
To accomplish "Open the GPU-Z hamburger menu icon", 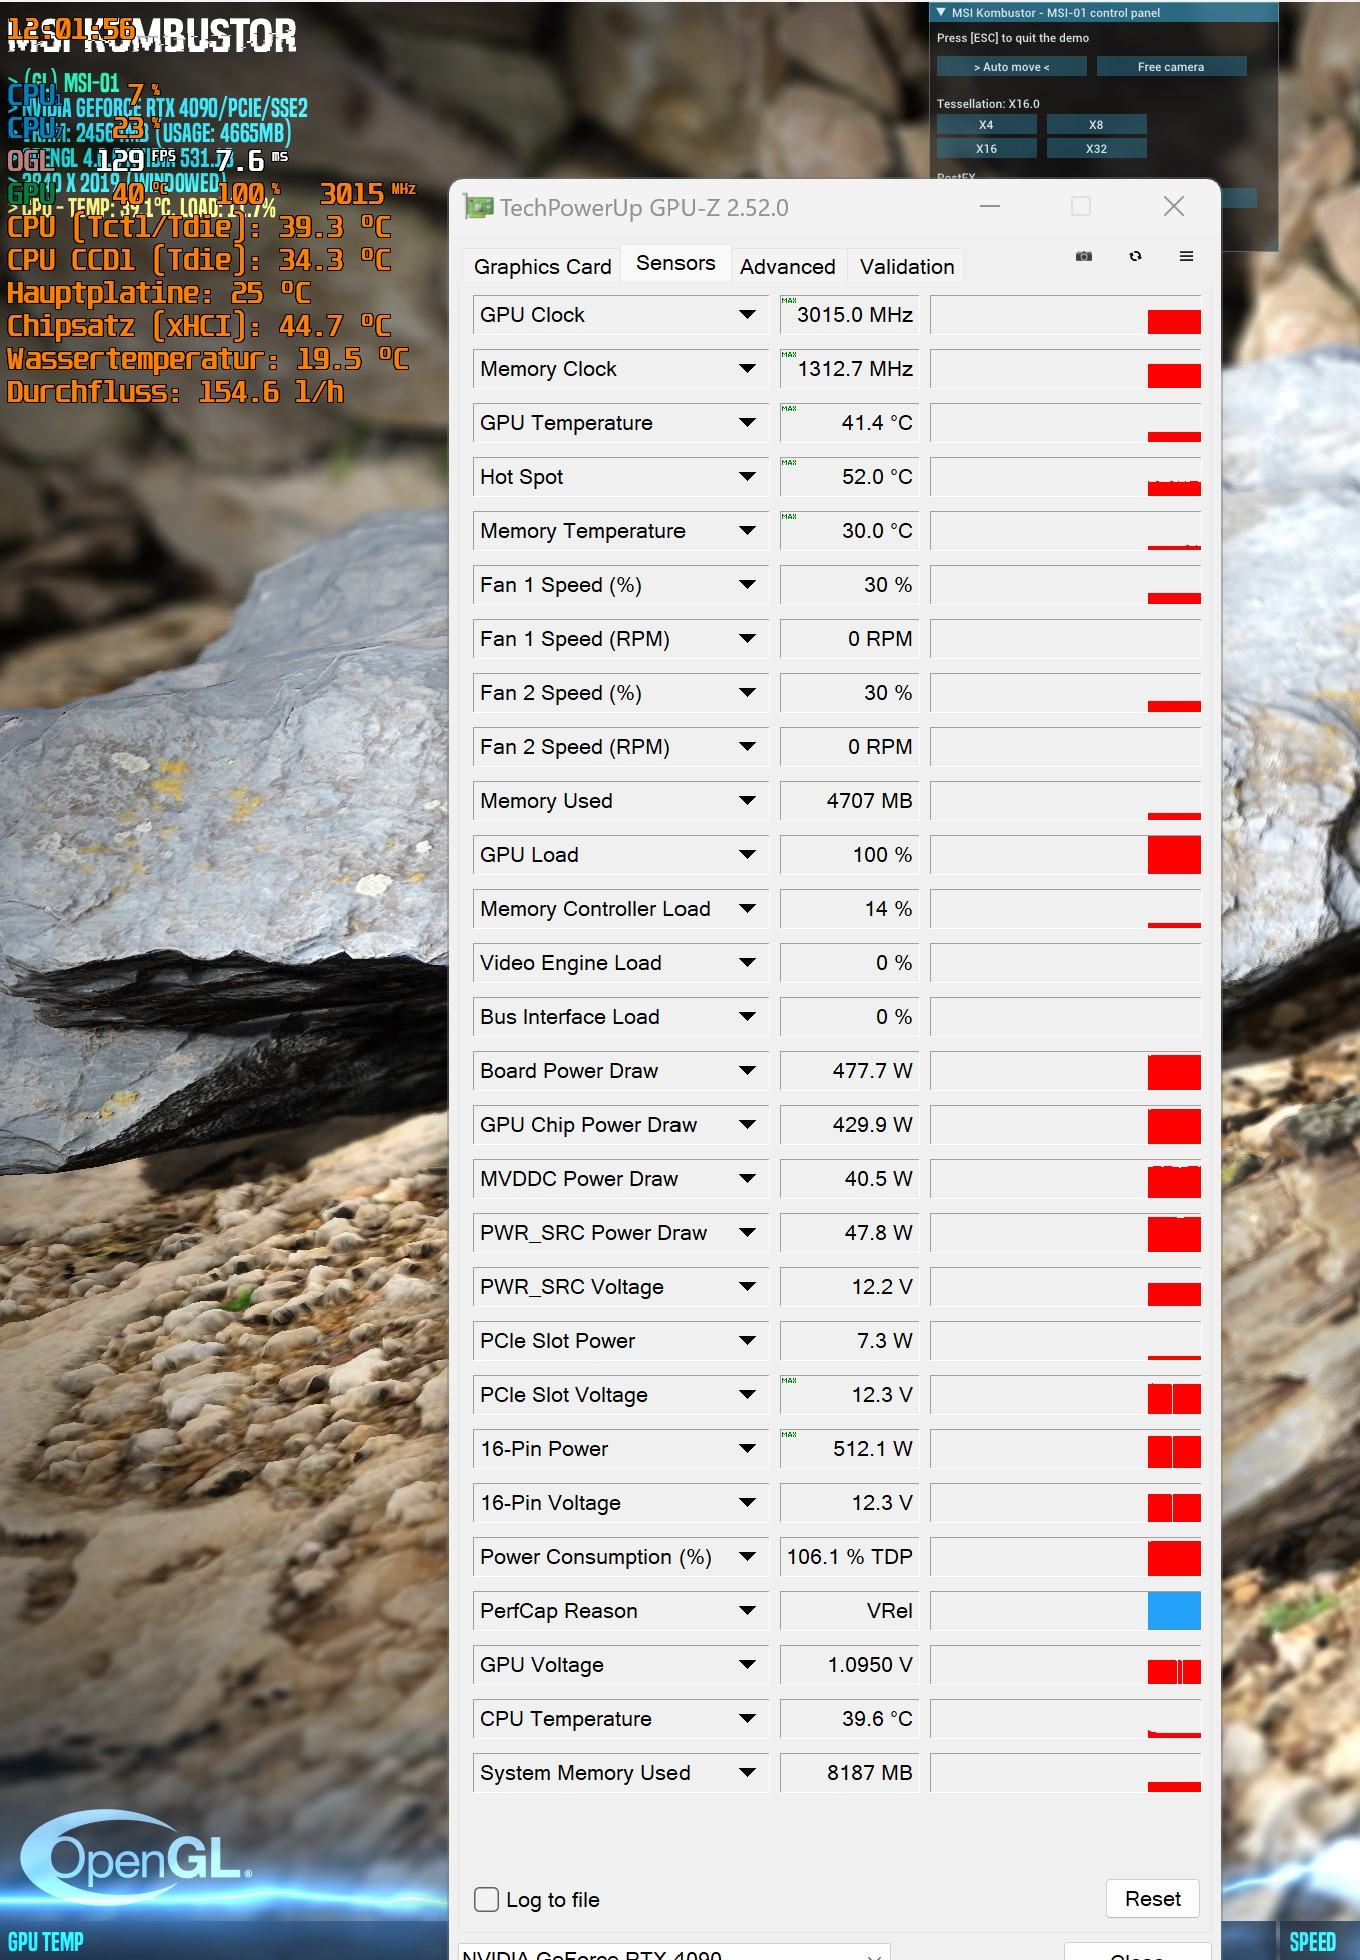I will (x=1186, y=256).
